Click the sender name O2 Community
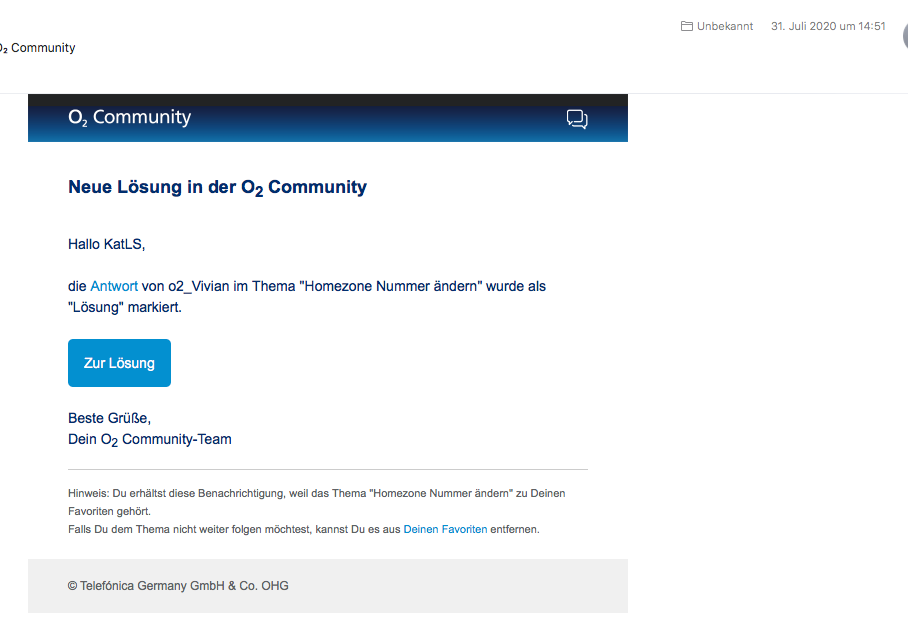The width and height of the screenshot is (908, 642). [x=38, y=48]
